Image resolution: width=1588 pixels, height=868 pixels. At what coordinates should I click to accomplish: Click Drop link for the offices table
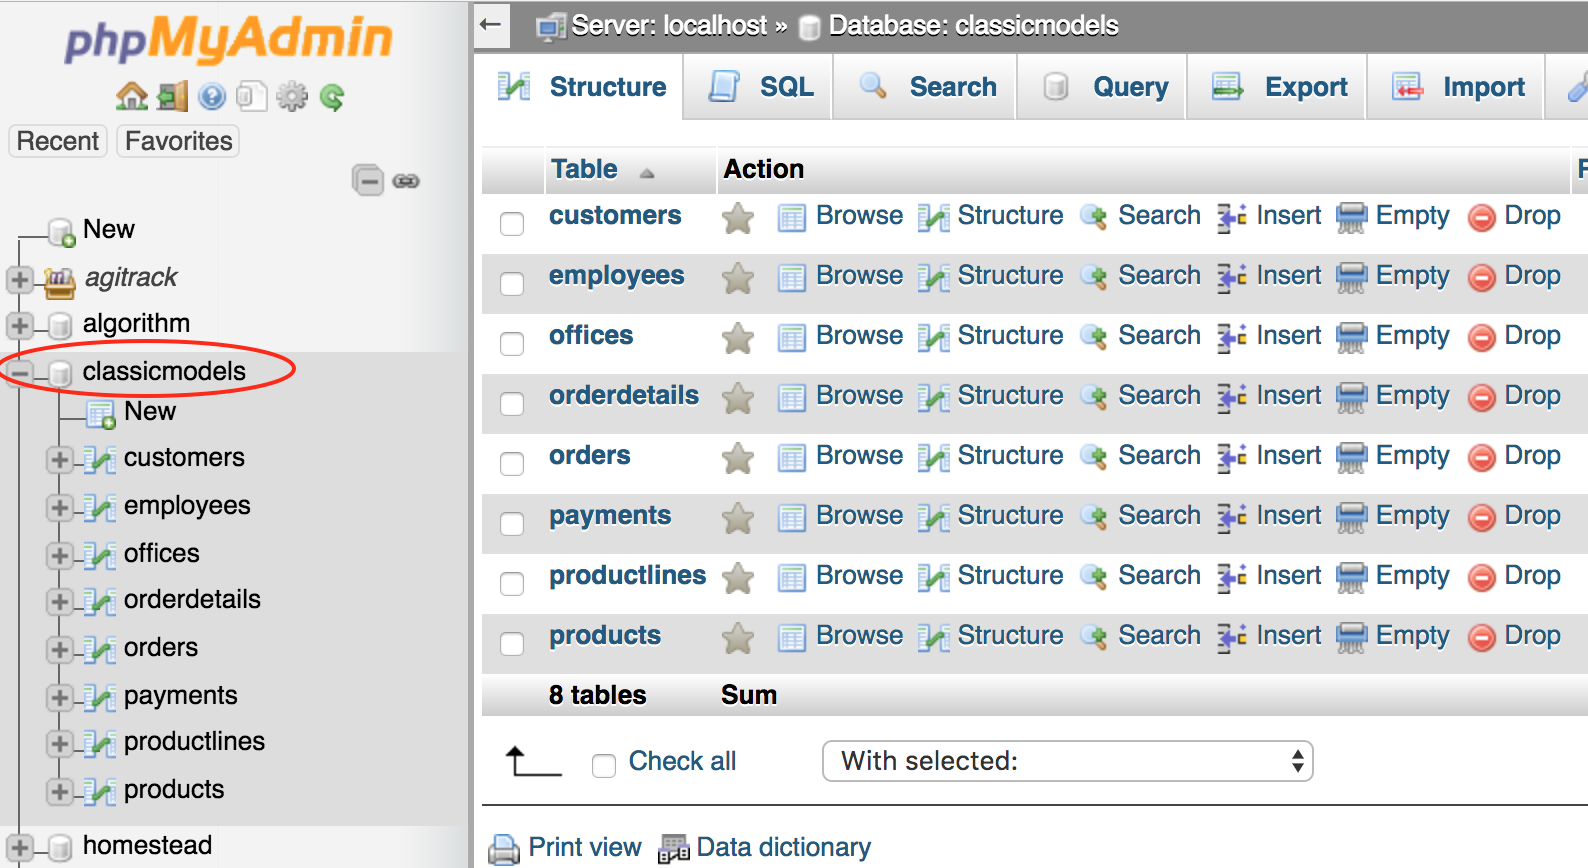(1531, 336)
